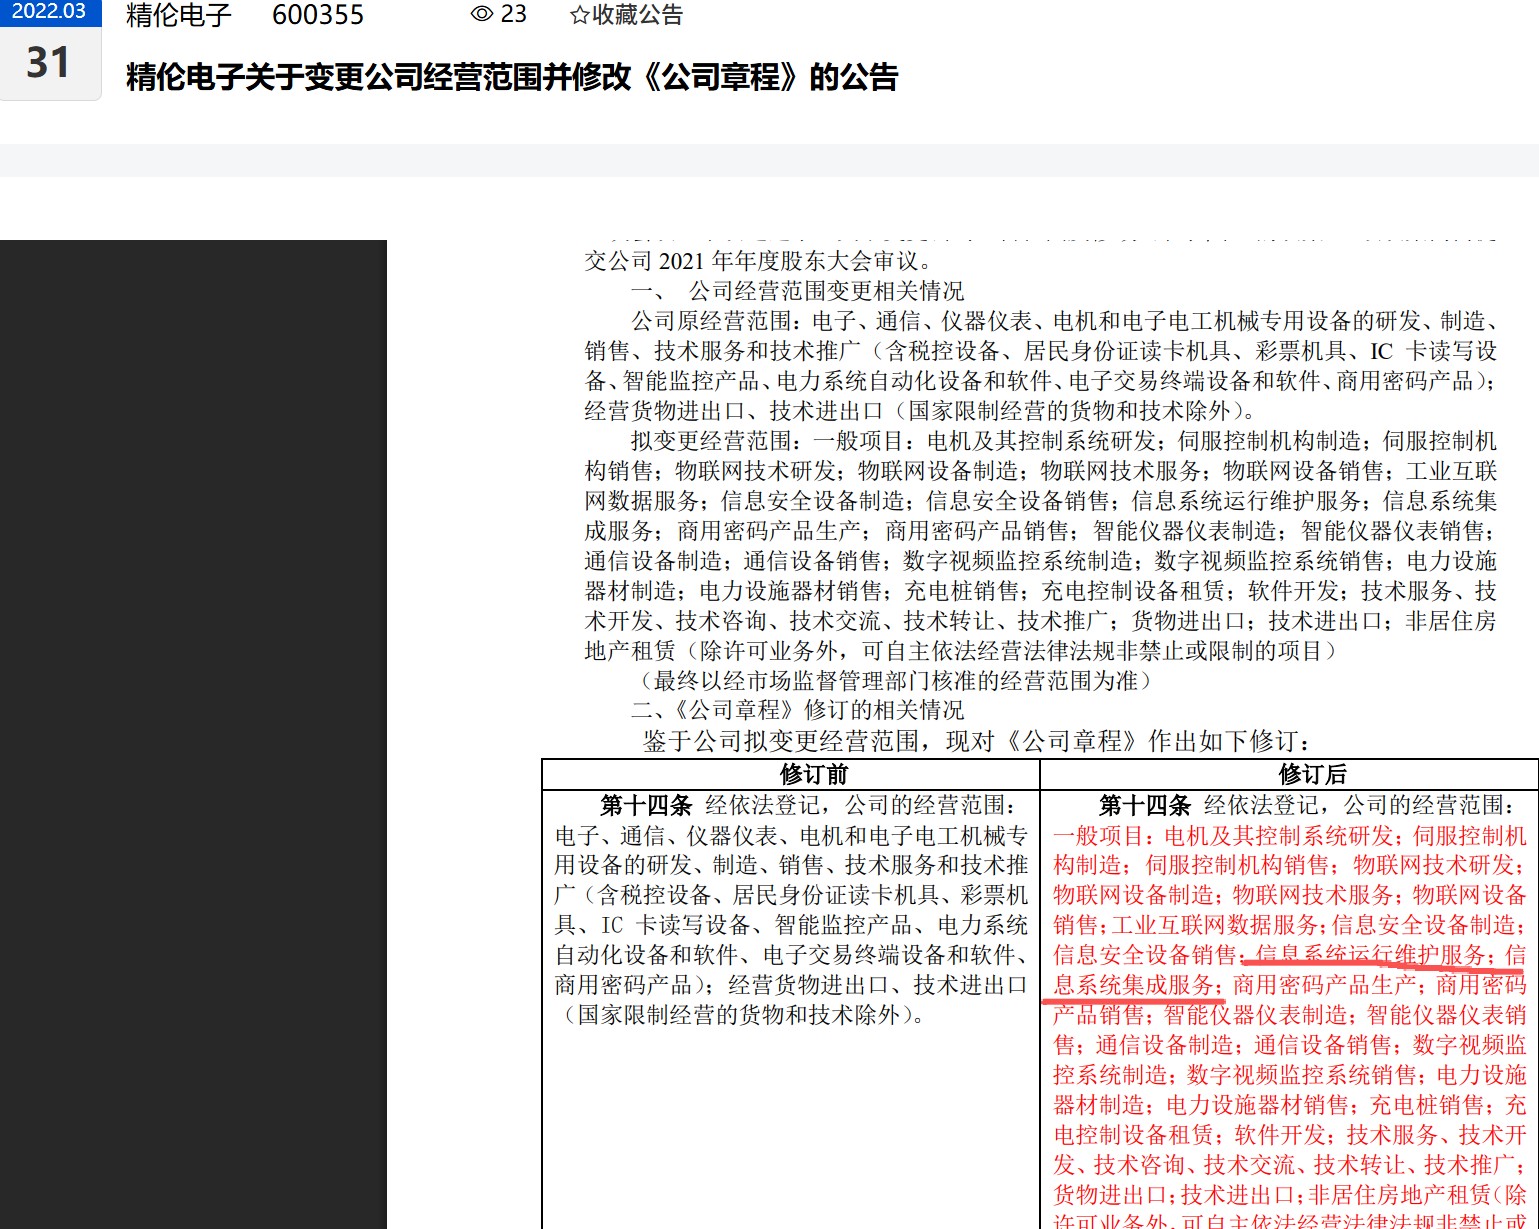This screenshot has height=1229, width=1539.
Task: Click the table header 修订前
Action: pyautogui.click(x=814, y=774)
